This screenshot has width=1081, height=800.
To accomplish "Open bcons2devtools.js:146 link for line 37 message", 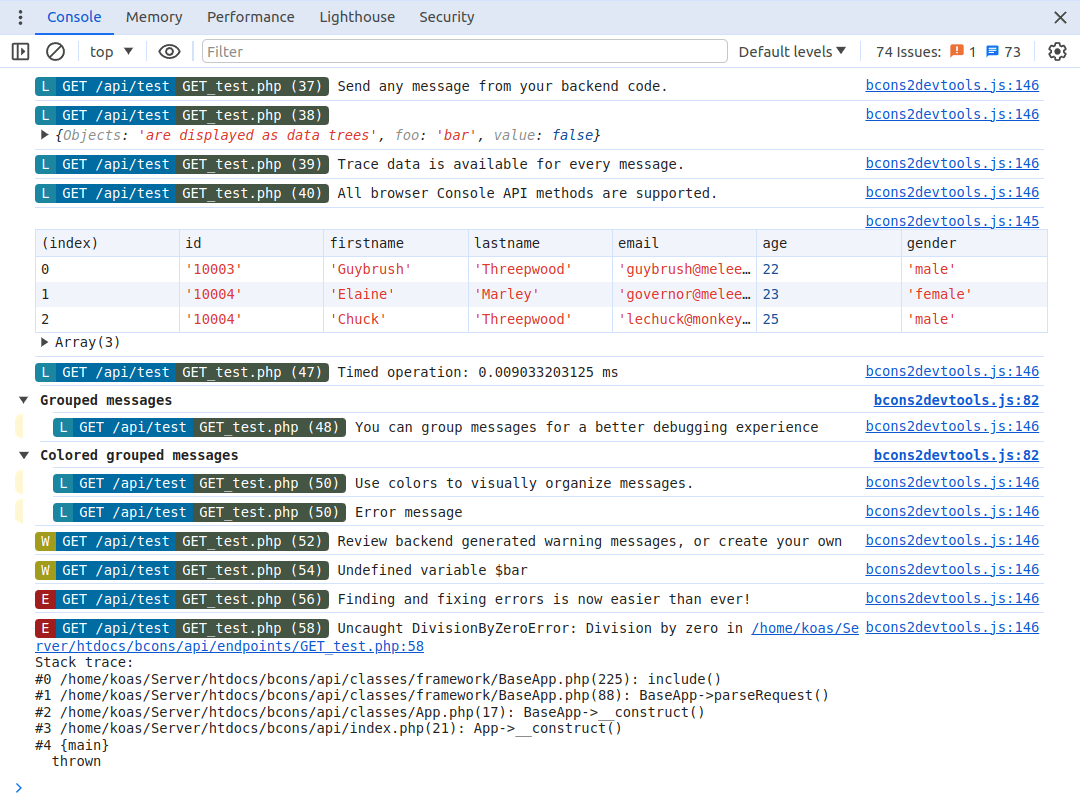I will [952, 85].
